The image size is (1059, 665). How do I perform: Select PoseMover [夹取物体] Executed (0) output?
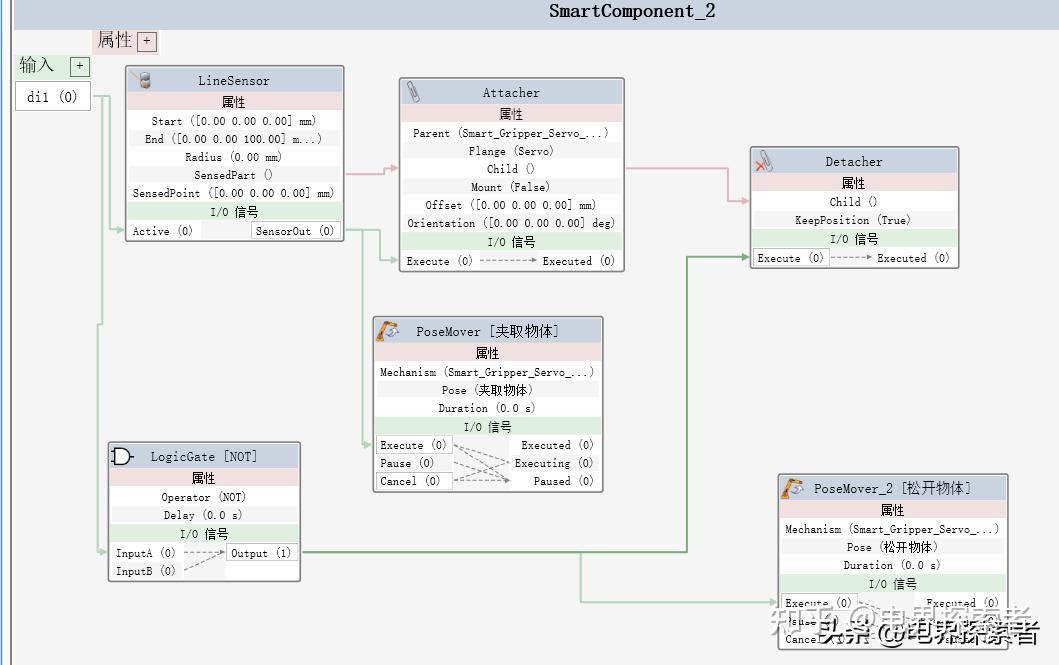(x=557, y=445)
